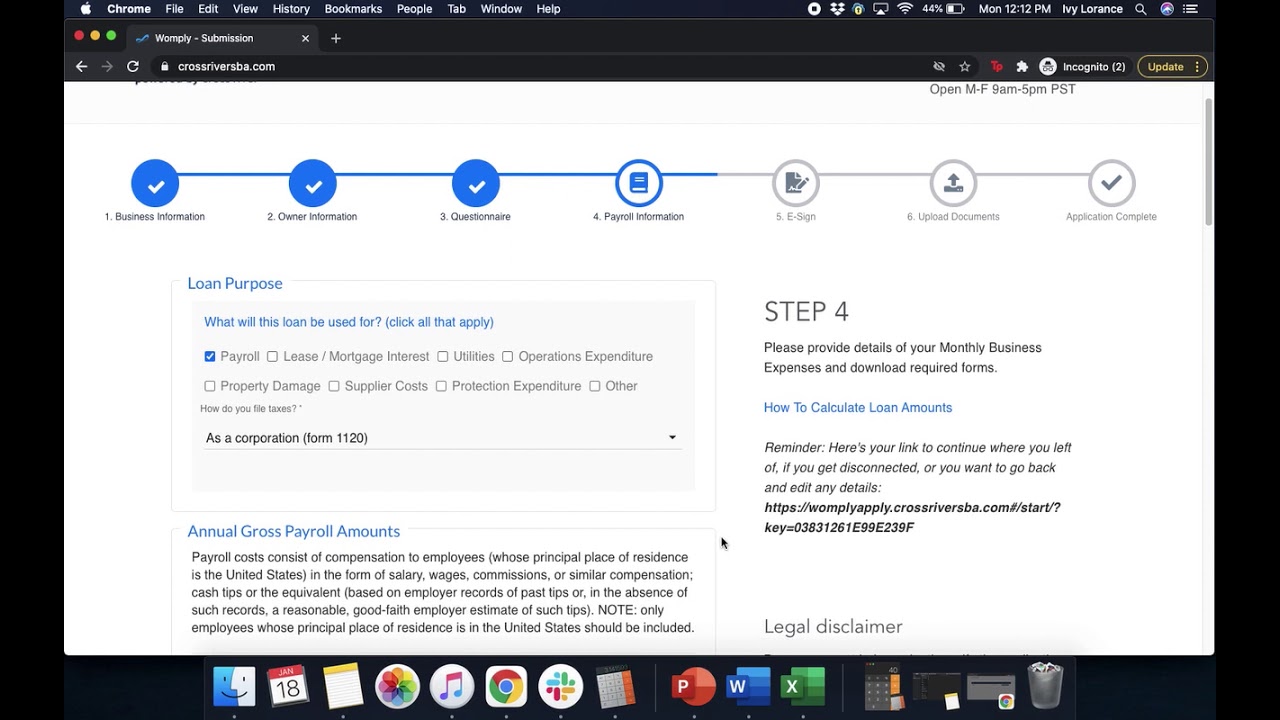Image resolution: width=1280 pixels, height=720 pixels.
Task: Open the Chrome menu in the menu bar
Action: [x=129, y=9]
